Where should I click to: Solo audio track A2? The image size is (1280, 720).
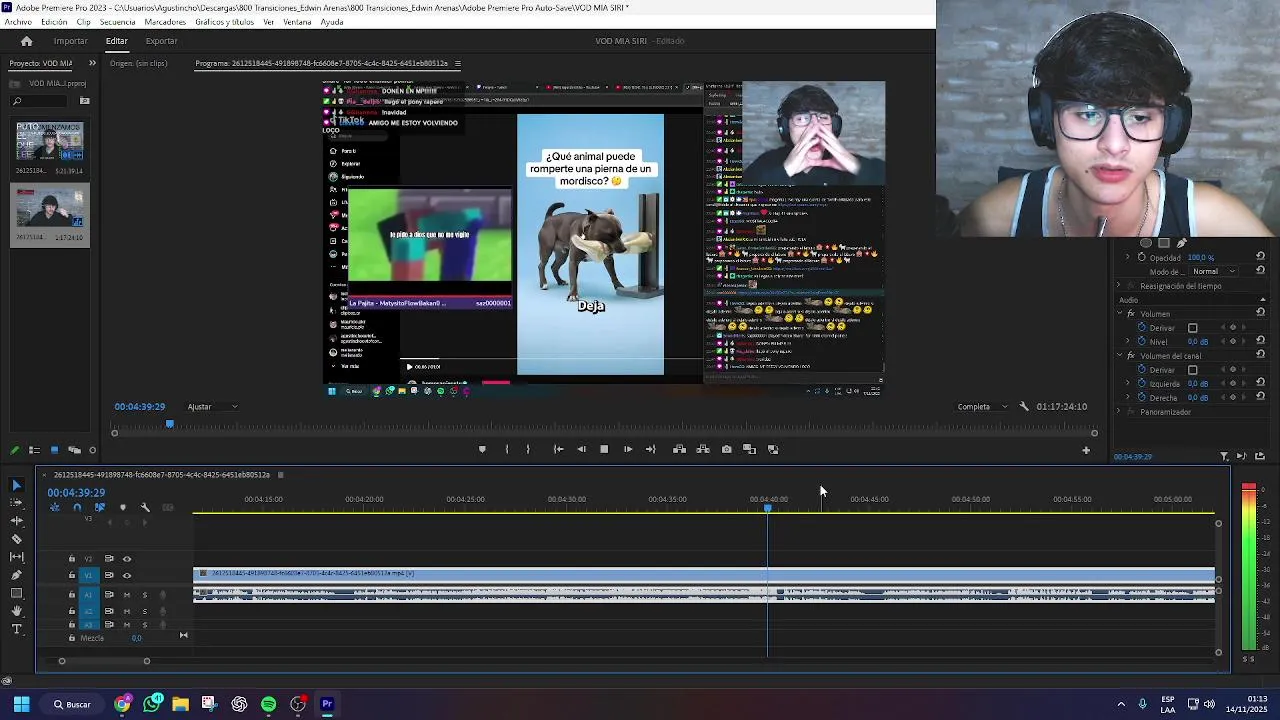(144, 611)
